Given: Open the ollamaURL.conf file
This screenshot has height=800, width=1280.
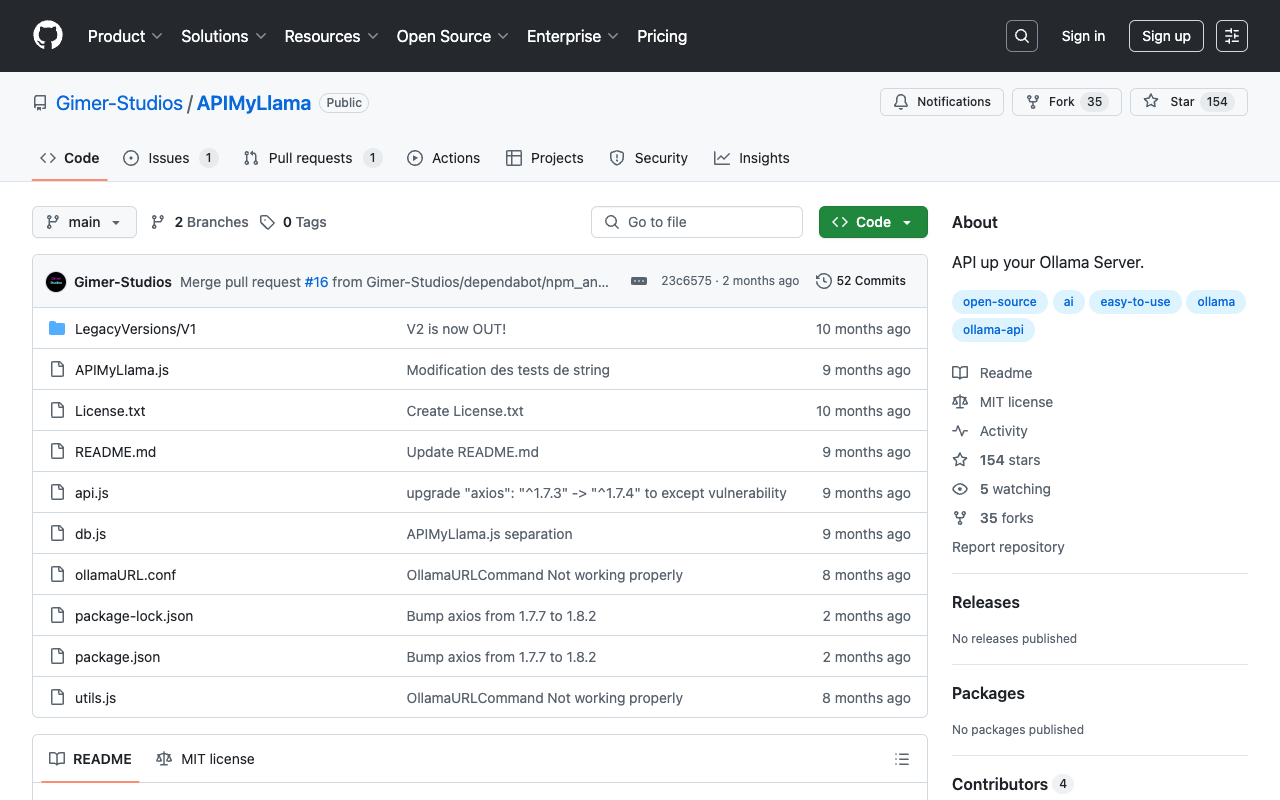Looking at the screenshot, I should pos(125,575).
